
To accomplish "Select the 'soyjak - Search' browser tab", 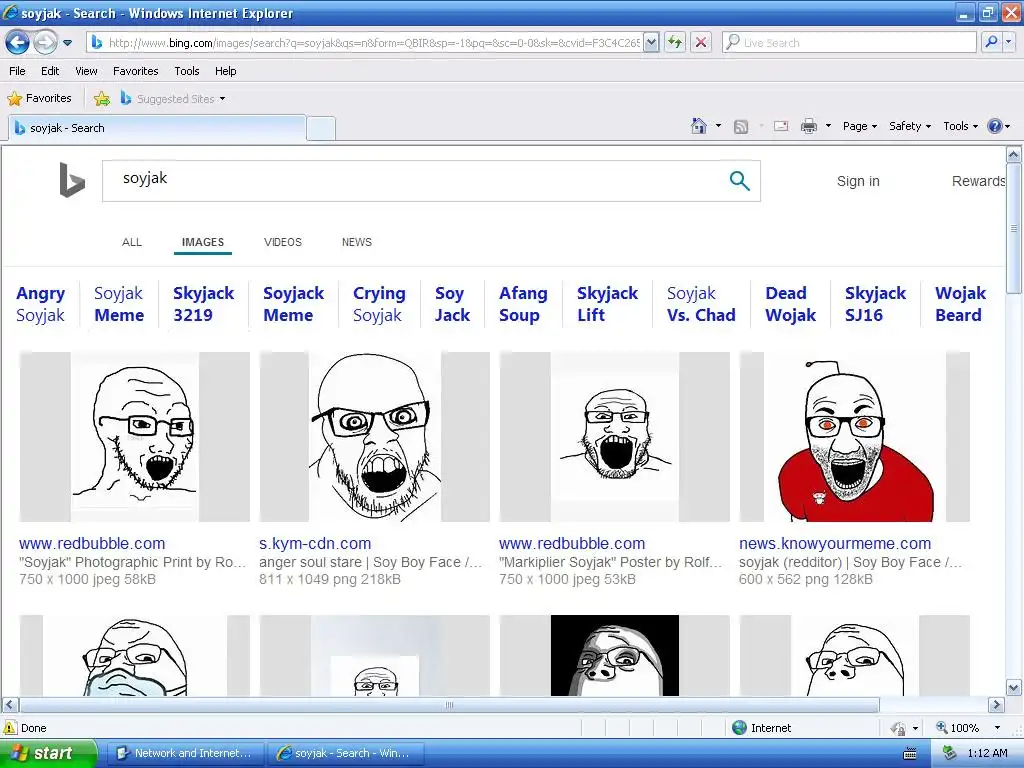I will (157, 128).
